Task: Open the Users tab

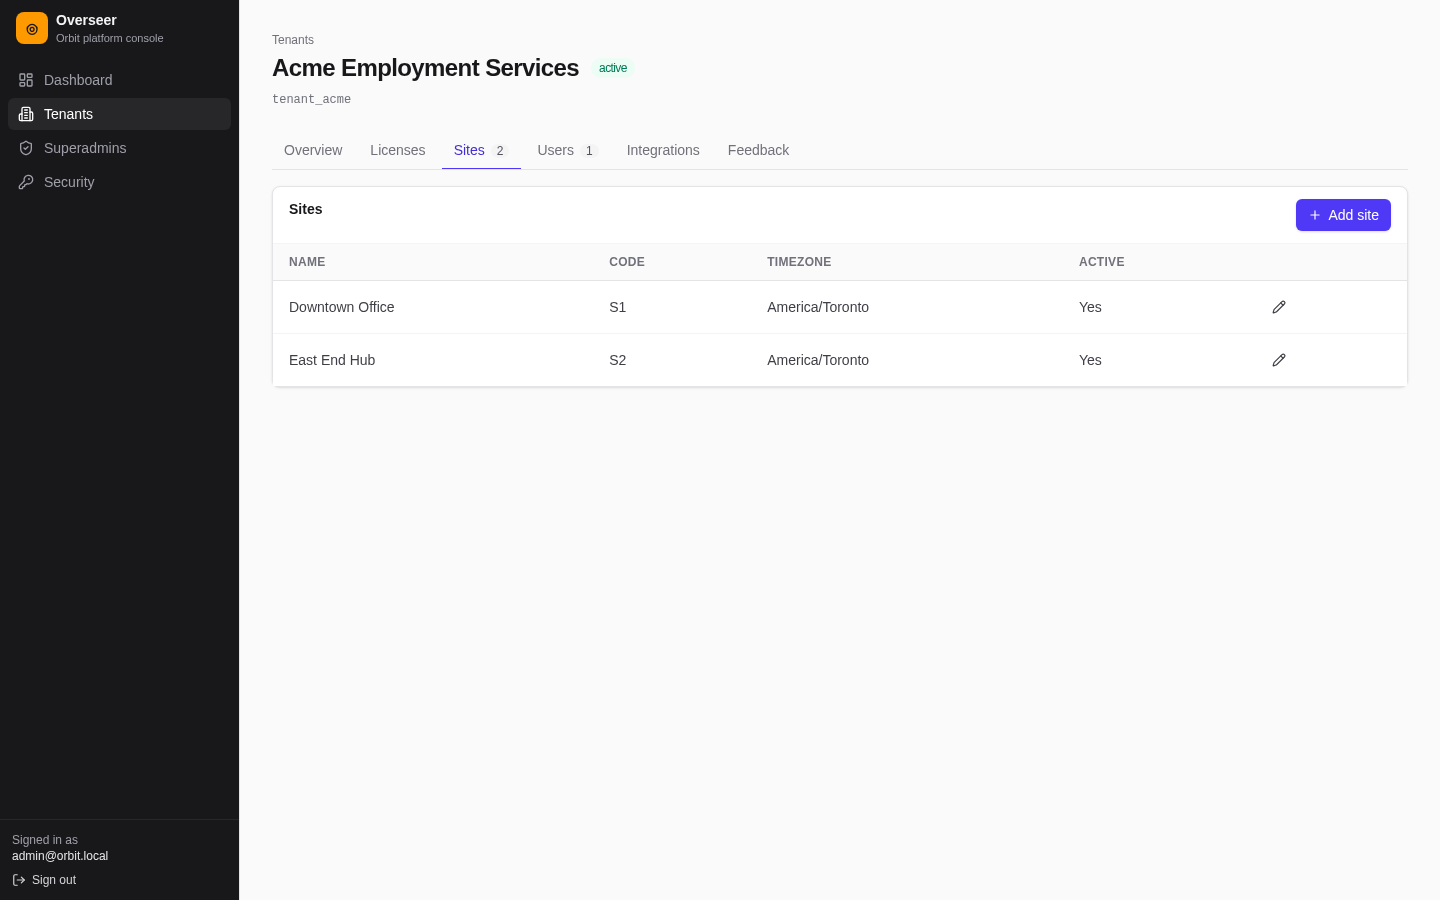Action: click(567, 150)
